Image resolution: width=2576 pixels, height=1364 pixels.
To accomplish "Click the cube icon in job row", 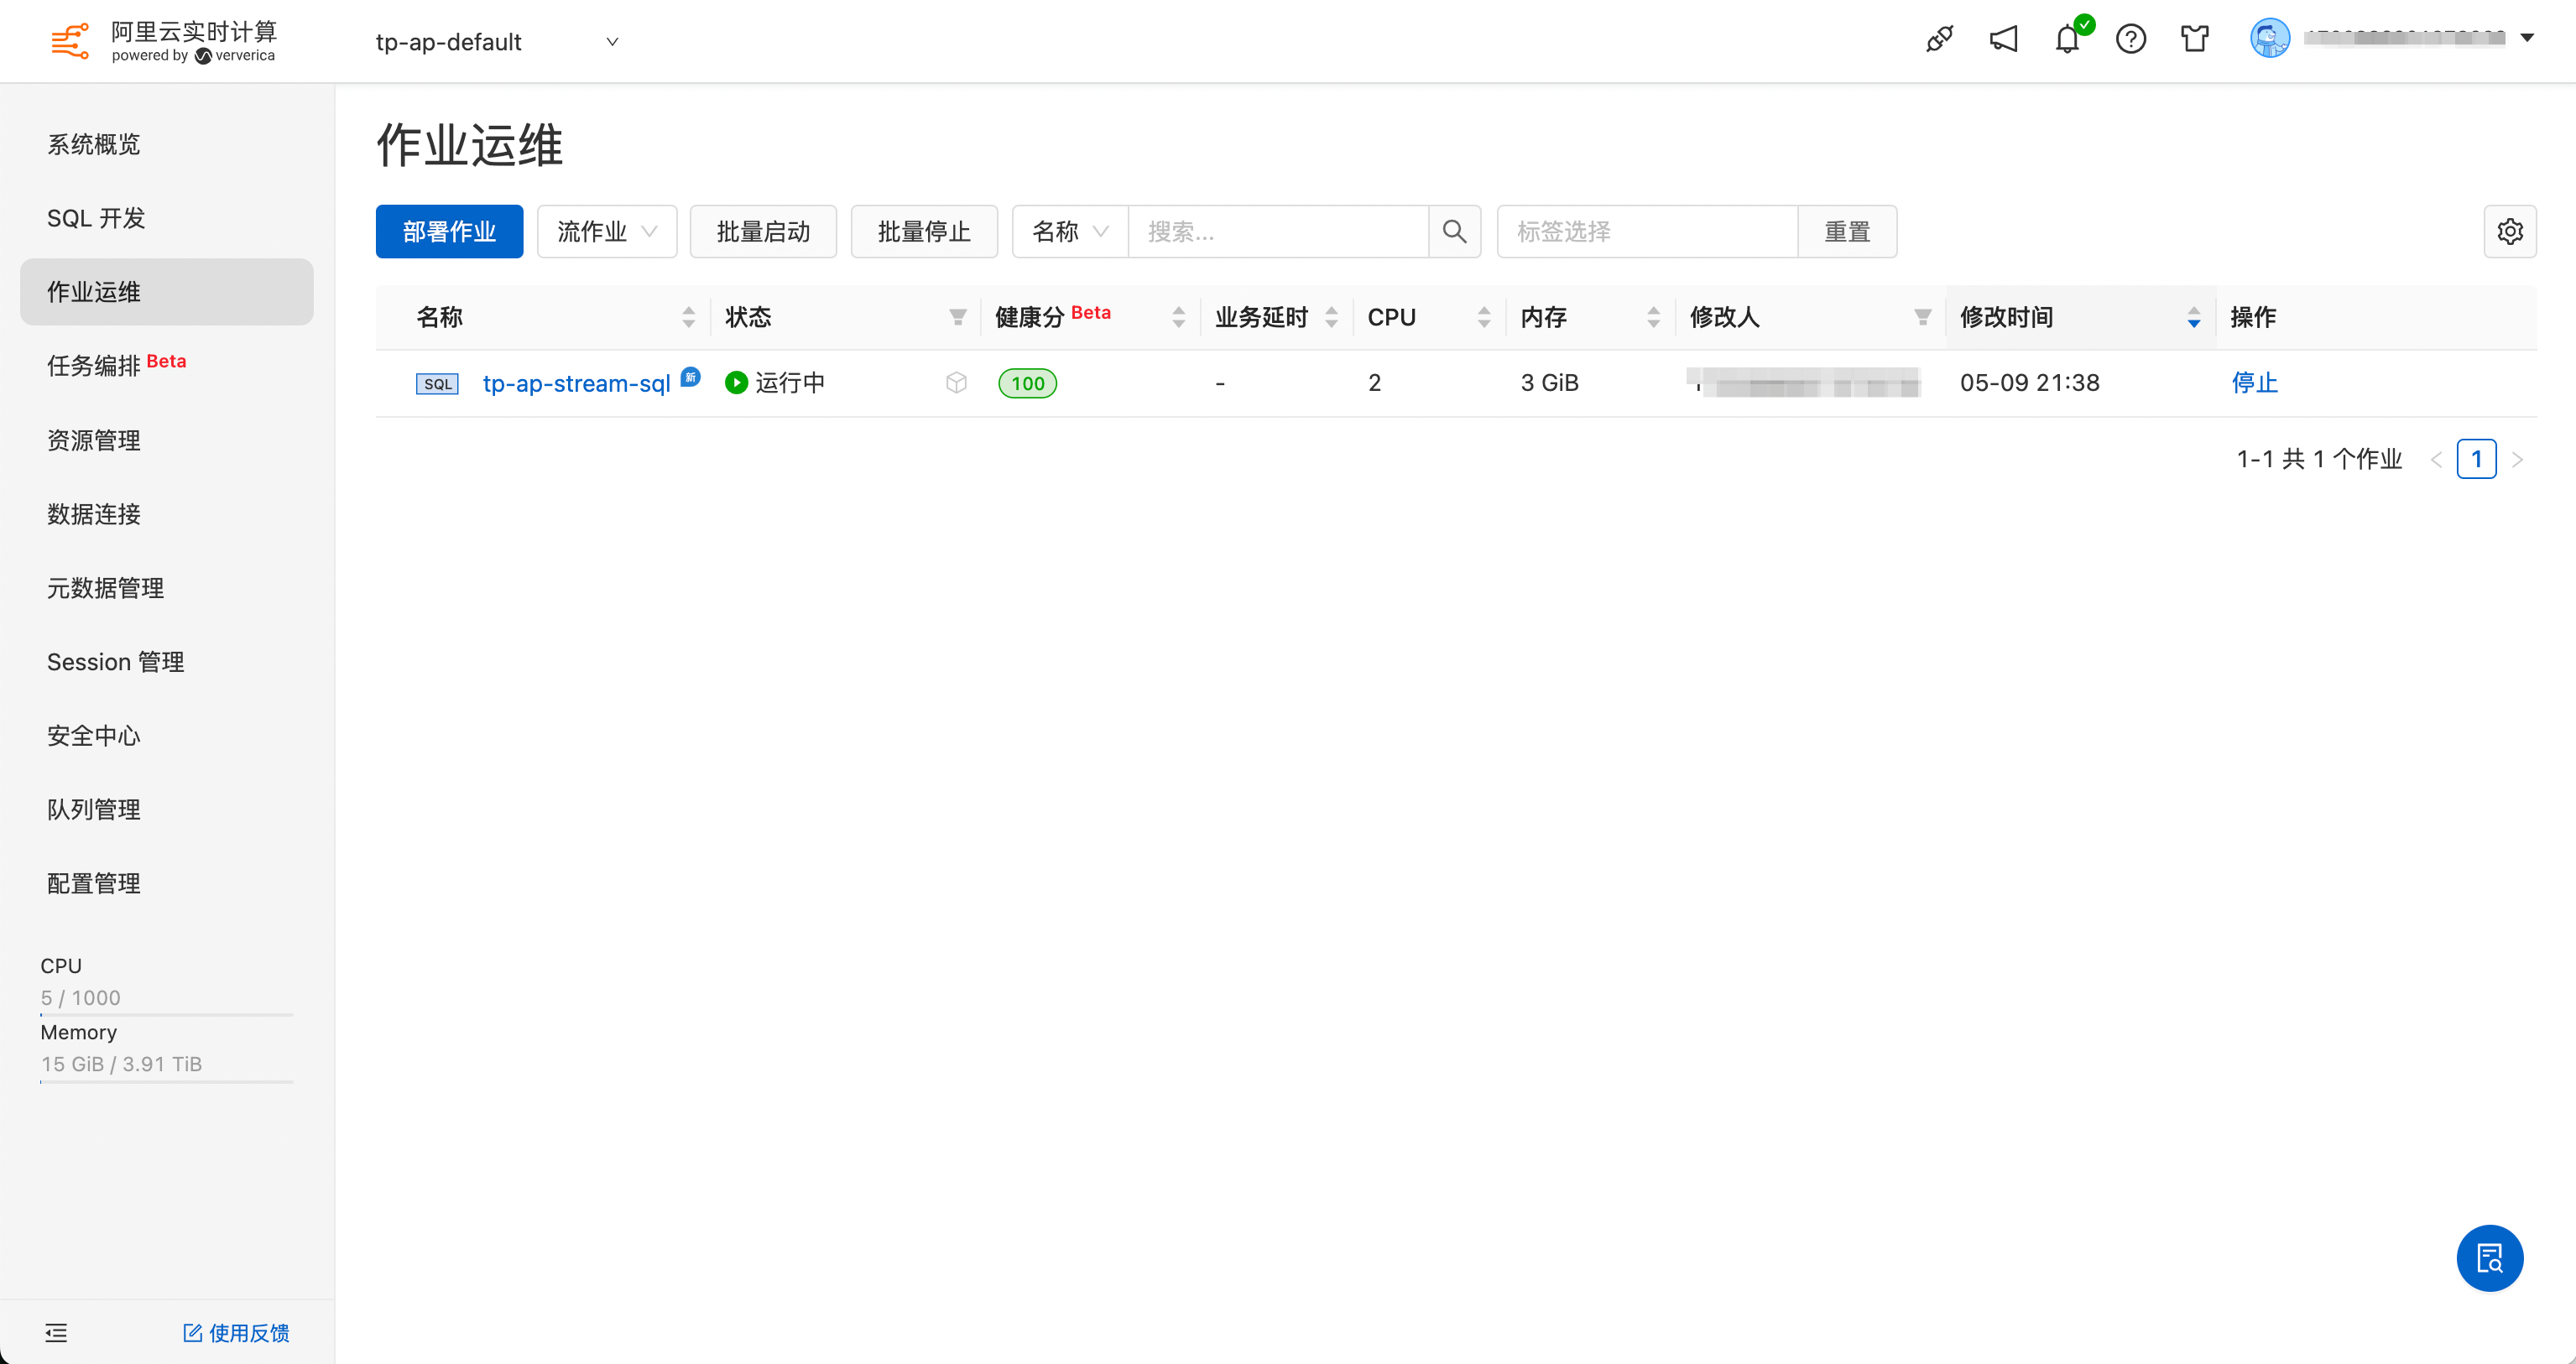I will [x=956, y=383].
